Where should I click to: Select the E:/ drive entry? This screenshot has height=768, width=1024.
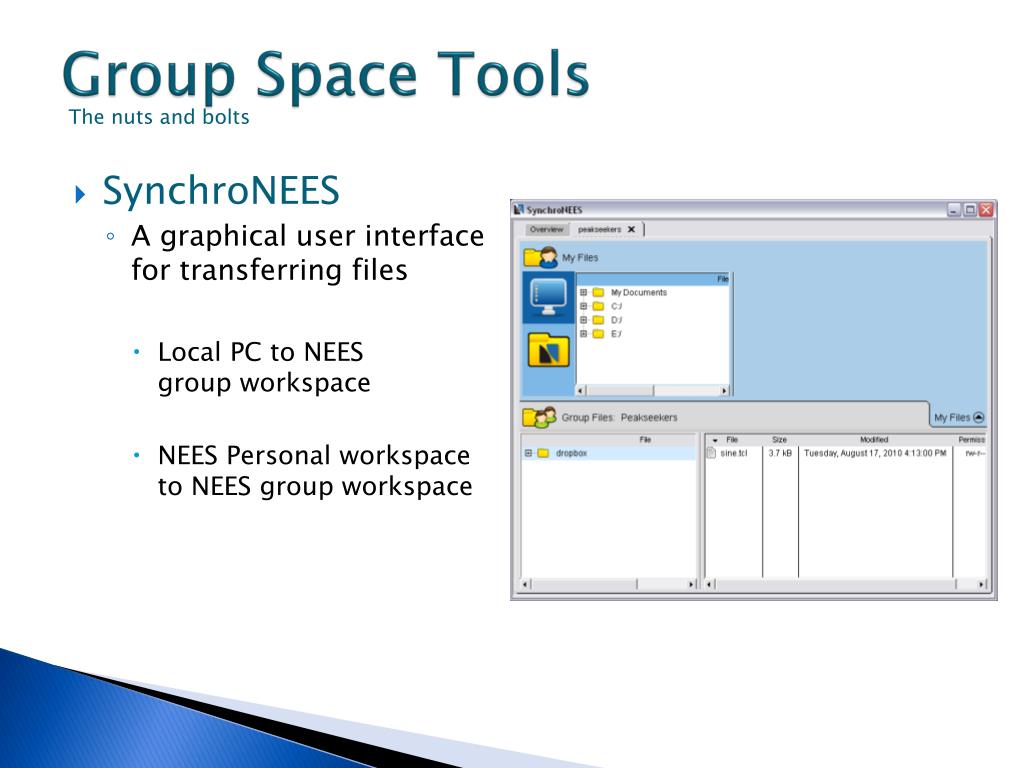click(x=616, y=334)
